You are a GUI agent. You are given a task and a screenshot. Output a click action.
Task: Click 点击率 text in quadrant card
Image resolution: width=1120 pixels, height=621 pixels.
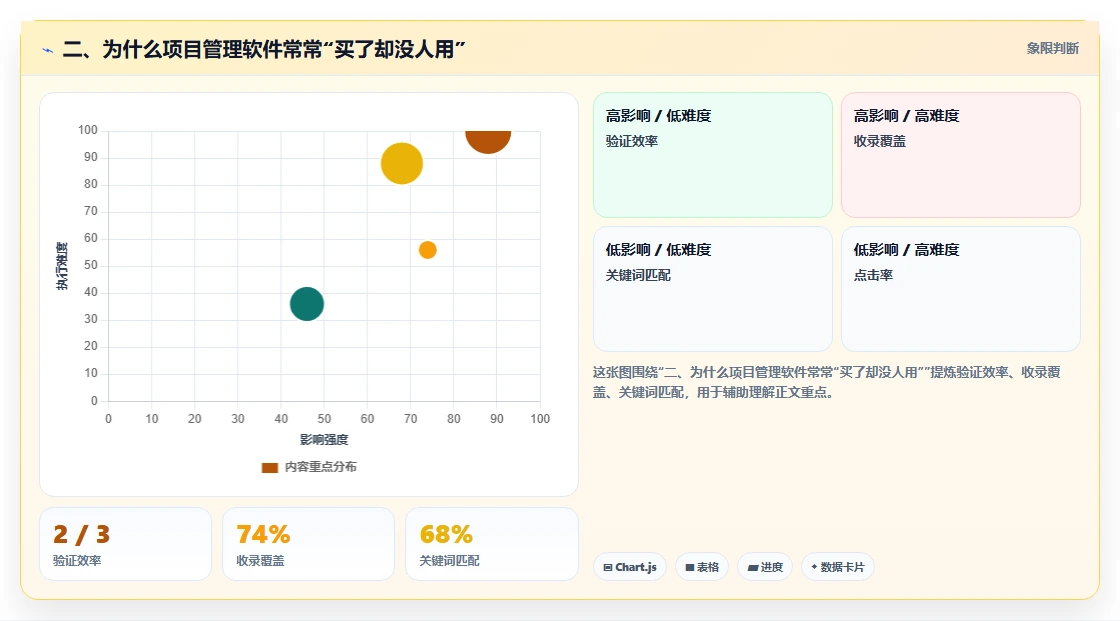coord(873,275)
